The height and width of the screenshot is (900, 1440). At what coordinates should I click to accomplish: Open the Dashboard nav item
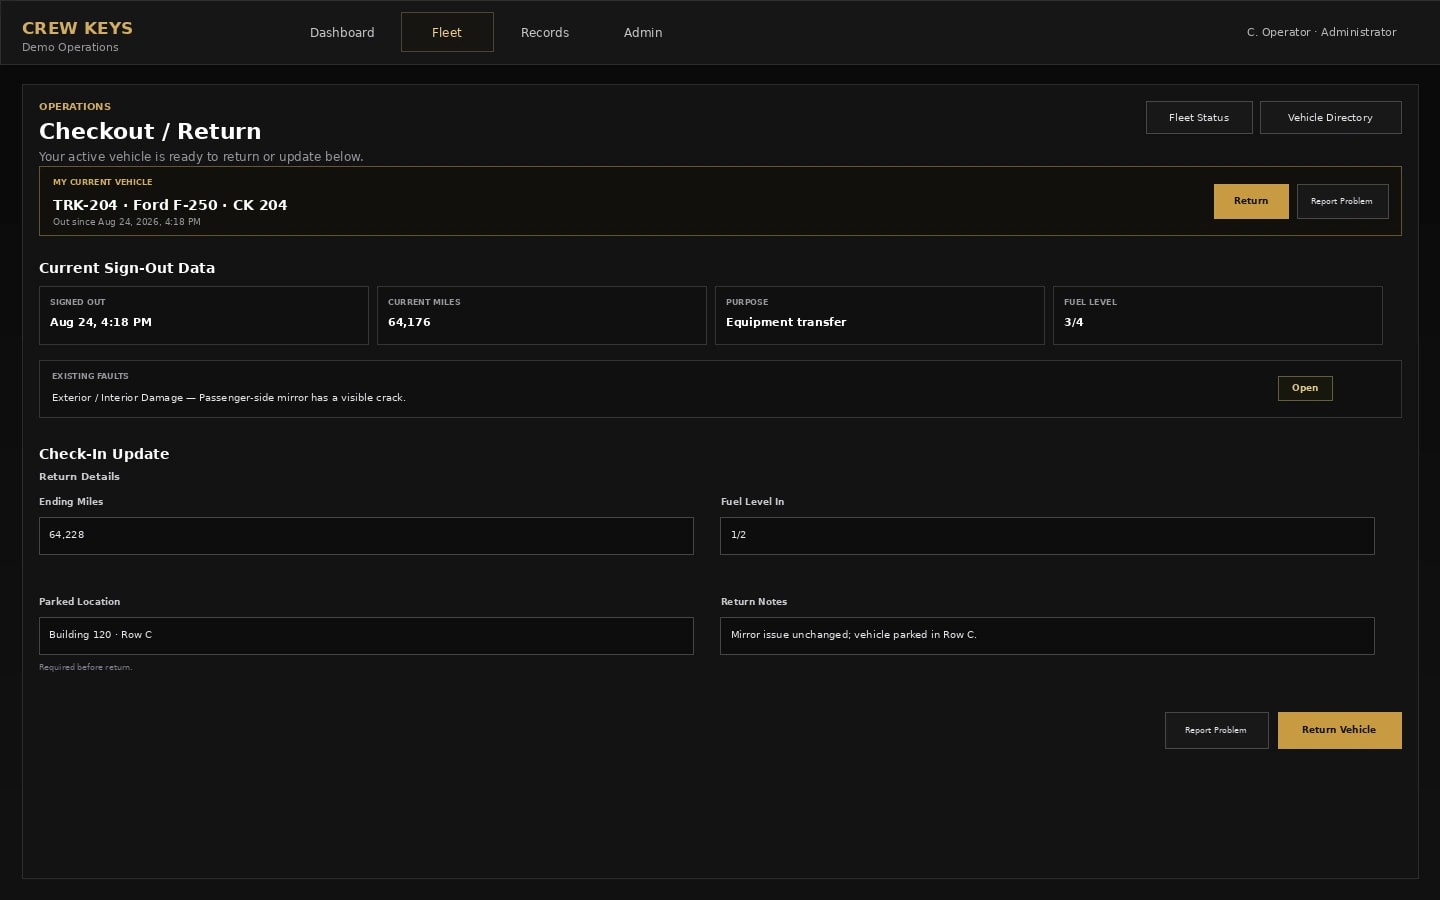(x=342, y=32)
